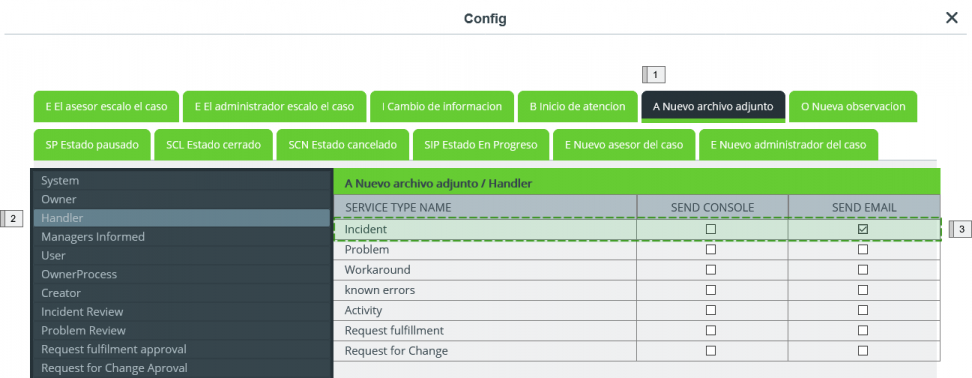972x378 pixels.
Task: Tick Send Console for the Workaround row
Action: (711, 270)
